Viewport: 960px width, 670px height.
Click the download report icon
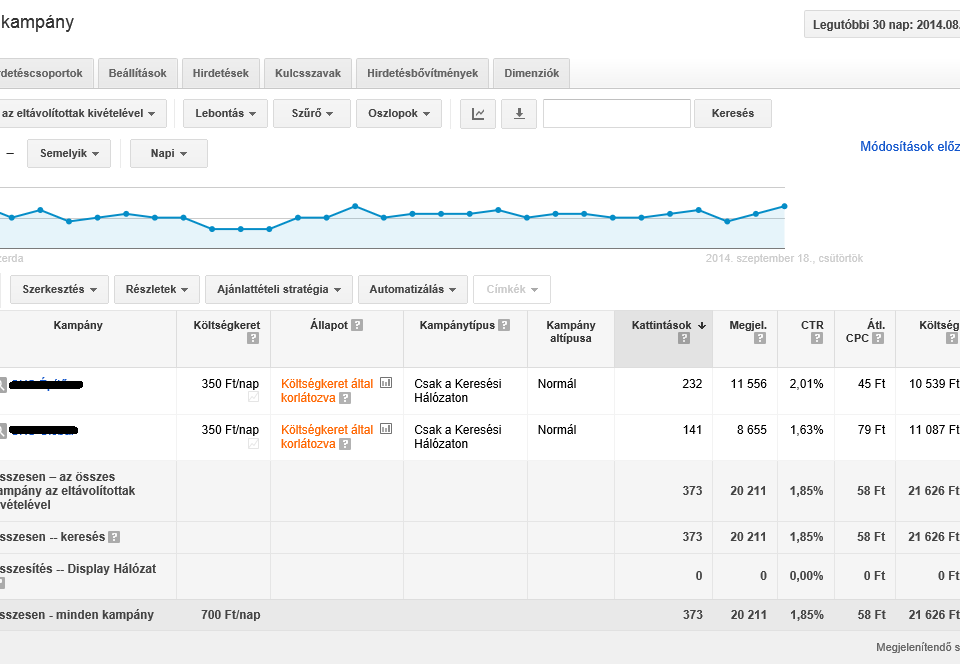pyautogui.click(x=519, y=114)
